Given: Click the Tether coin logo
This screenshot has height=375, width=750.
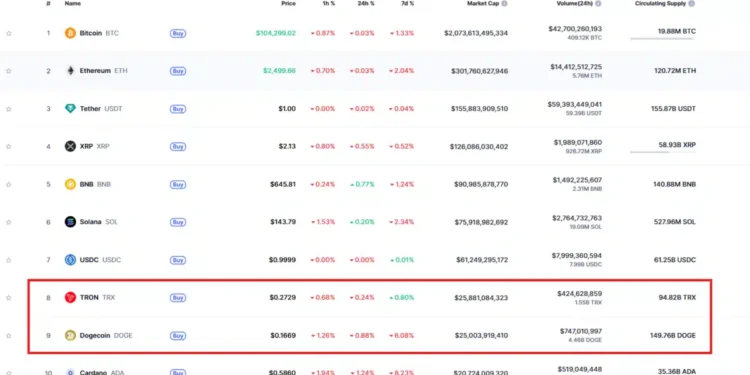Looking at the screenshot, I should (x=70, y=109).
